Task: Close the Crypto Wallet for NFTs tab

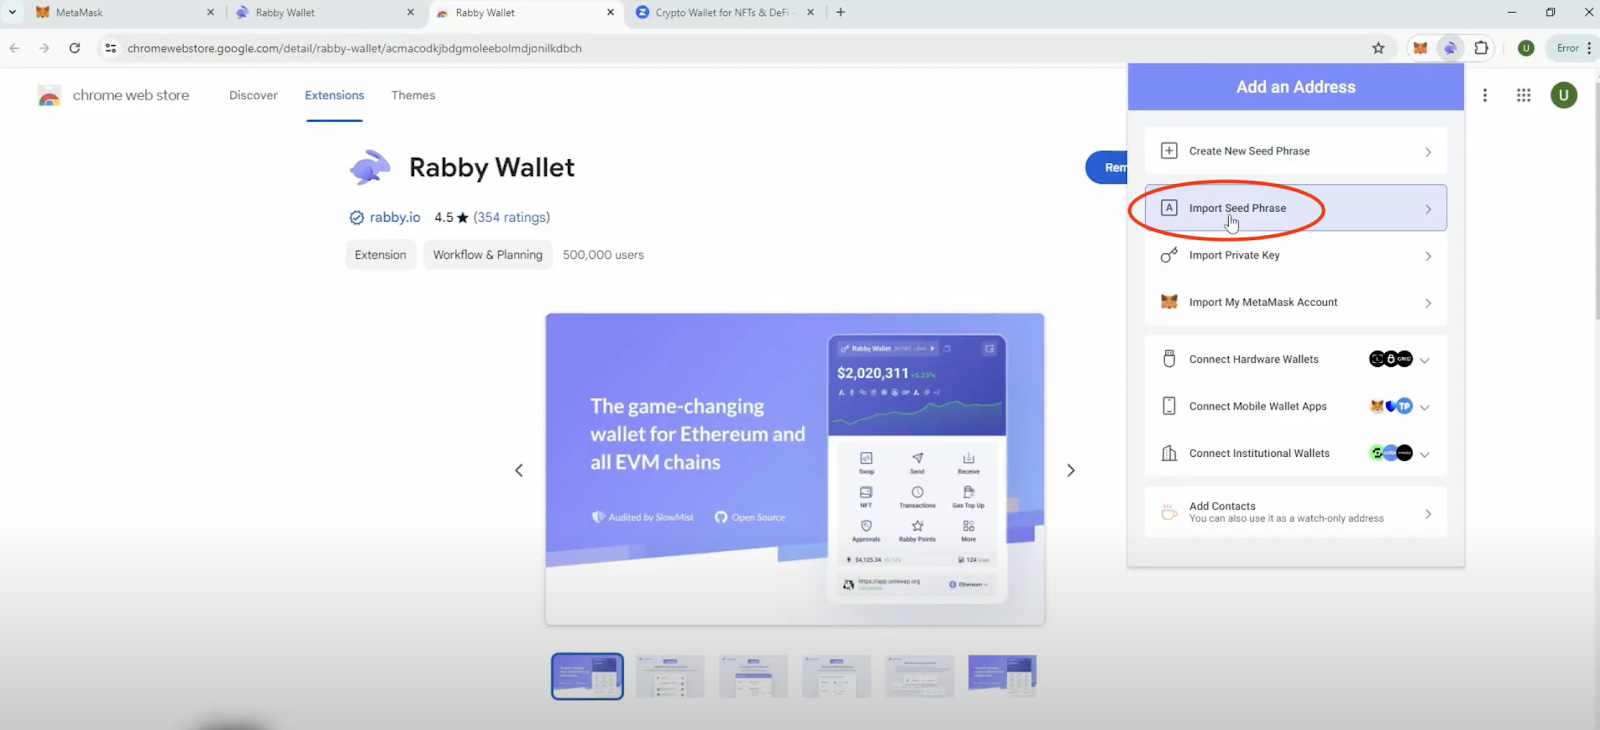Action: click(810, 13)
